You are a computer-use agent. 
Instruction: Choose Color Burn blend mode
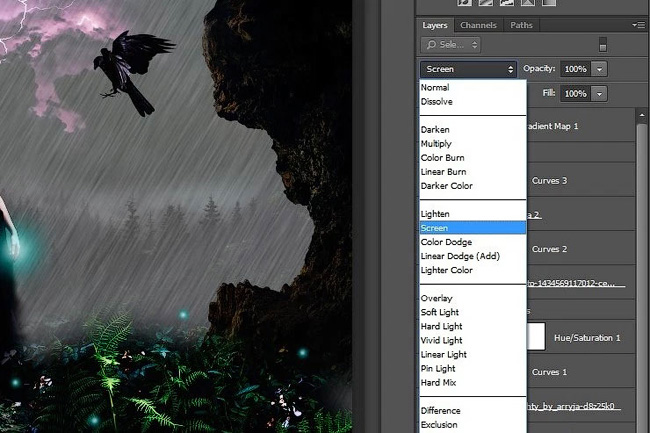(x=473, y=158)
